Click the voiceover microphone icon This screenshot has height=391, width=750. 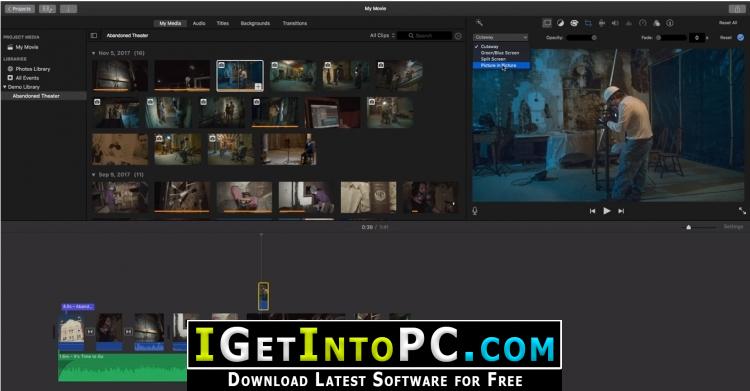474,211
